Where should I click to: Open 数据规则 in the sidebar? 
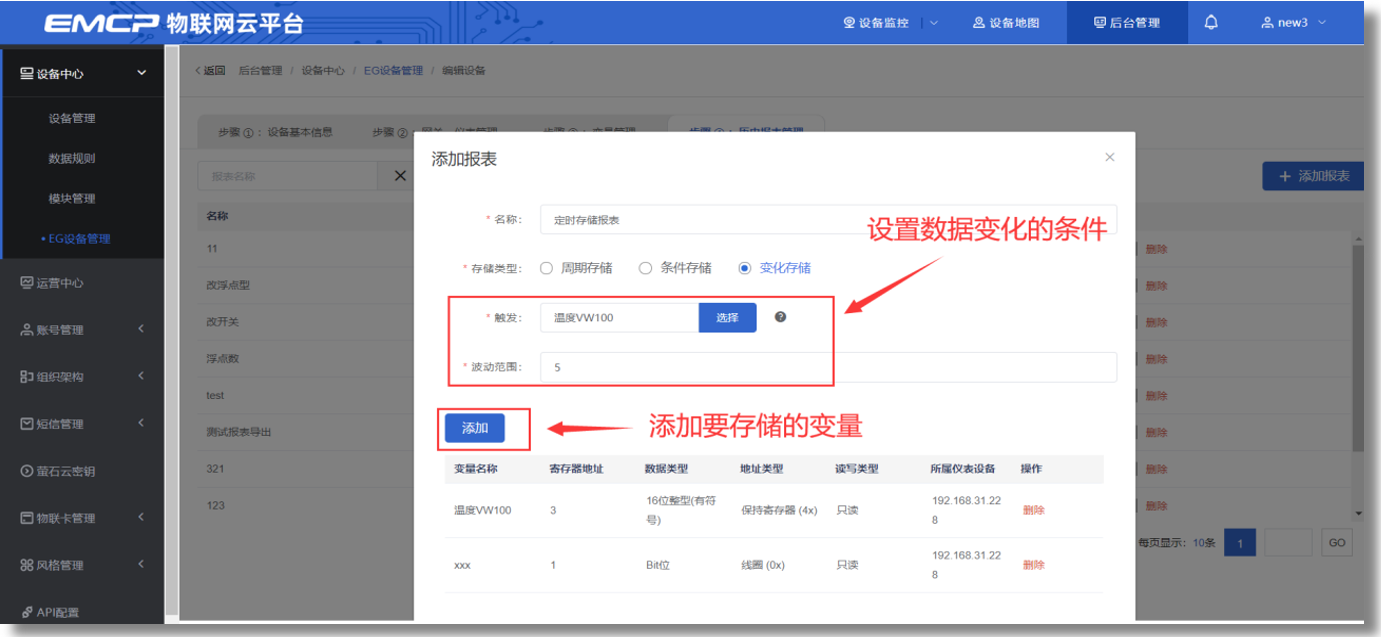(72, 158)
